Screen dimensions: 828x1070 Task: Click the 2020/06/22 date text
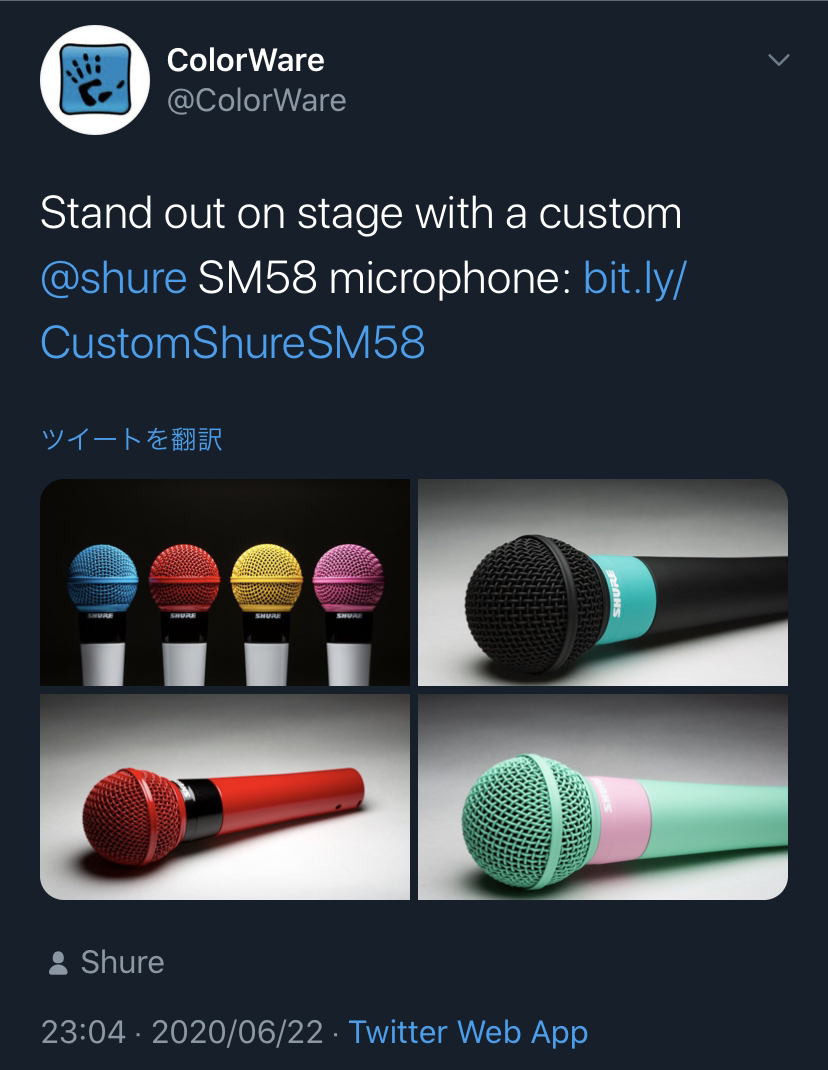pos(237,1032)
